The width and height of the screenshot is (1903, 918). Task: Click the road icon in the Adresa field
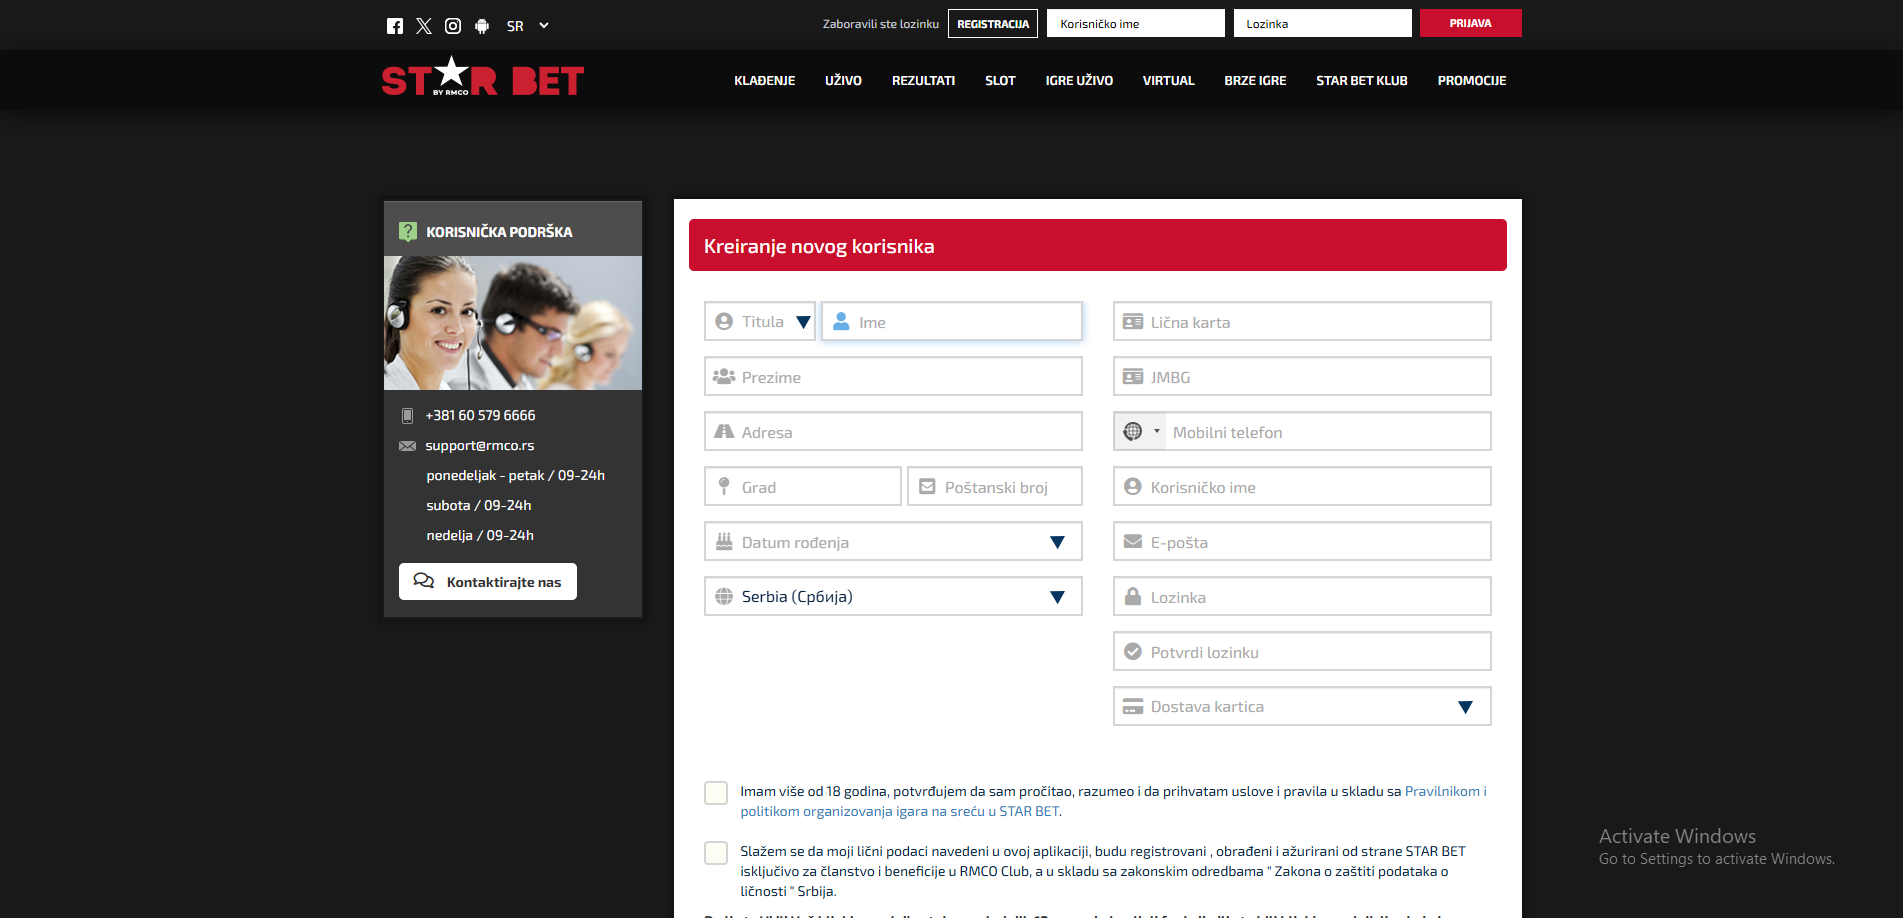[724, 431]
